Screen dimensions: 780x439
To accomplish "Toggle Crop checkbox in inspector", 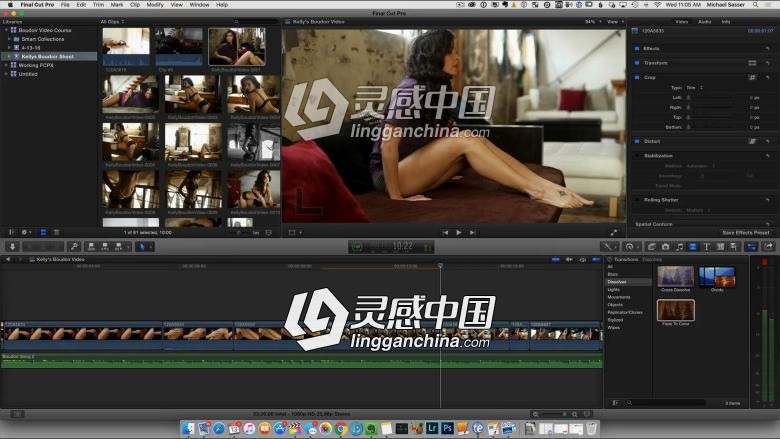I will pyautogui.click(x=637, y=78).
